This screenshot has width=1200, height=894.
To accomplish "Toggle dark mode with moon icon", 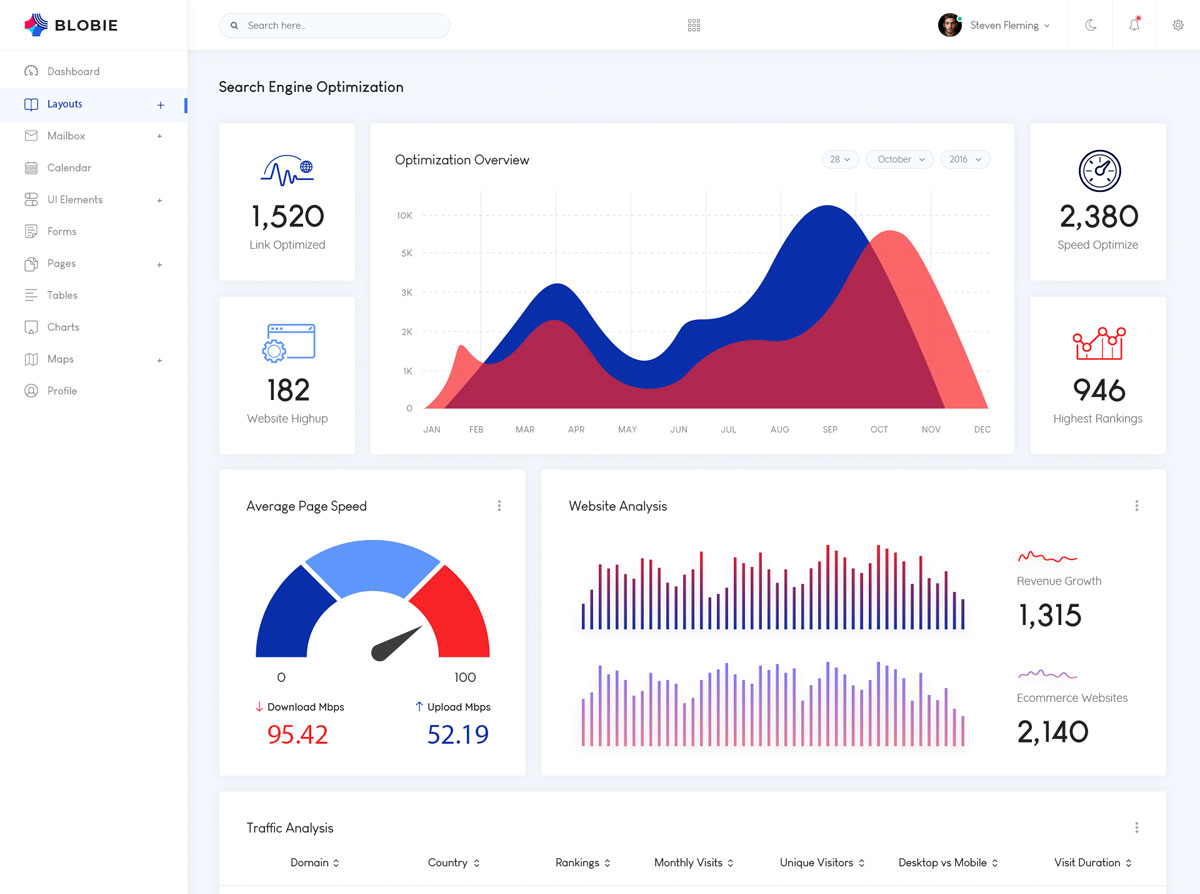I will pyautogui.click(x=1090, y=25).
